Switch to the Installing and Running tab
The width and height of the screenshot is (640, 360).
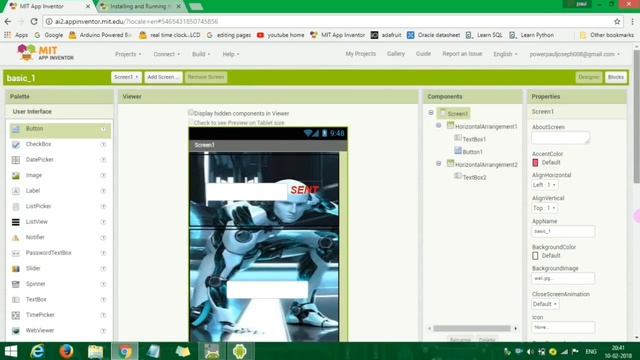pyautogui.click(x=140, y=6)
